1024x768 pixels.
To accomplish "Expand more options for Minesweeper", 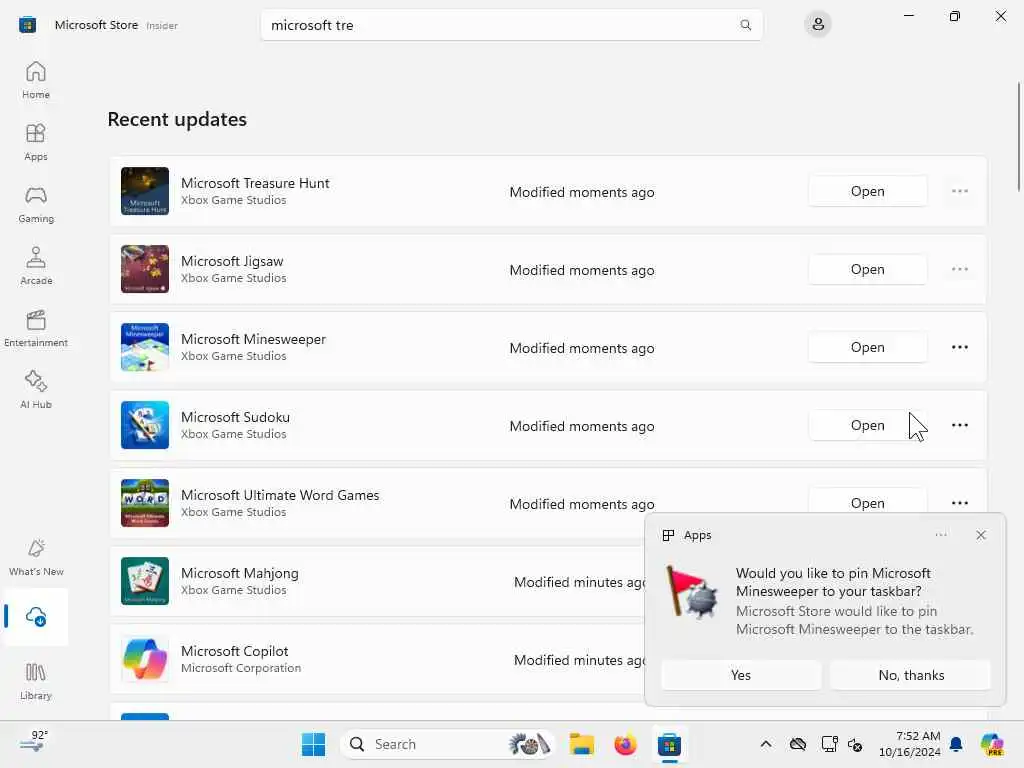I will pyautogui.click(x=959, y=347).
